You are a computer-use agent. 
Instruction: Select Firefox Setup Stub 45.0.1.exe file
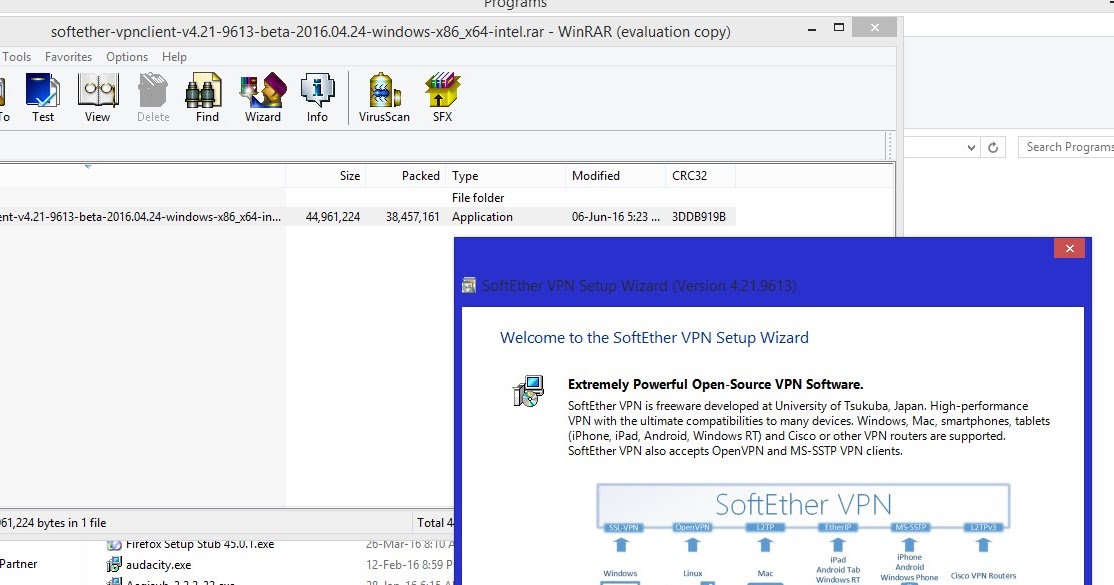(200, 544)
